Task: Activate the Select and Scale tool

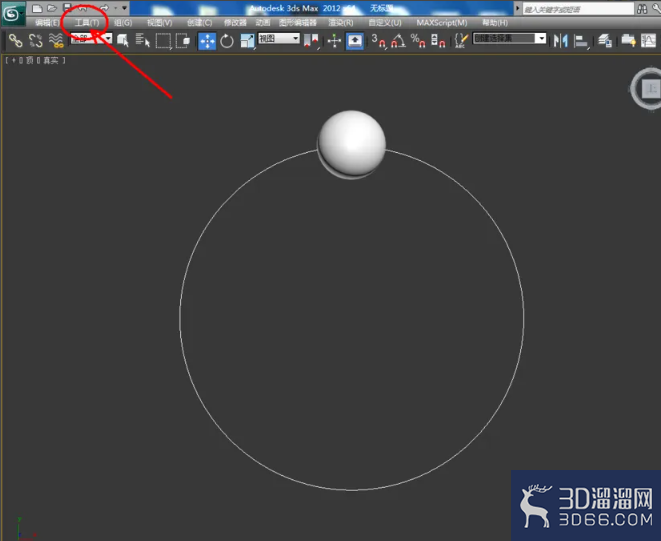Action: pyautogui.click(x=247, y=41)
